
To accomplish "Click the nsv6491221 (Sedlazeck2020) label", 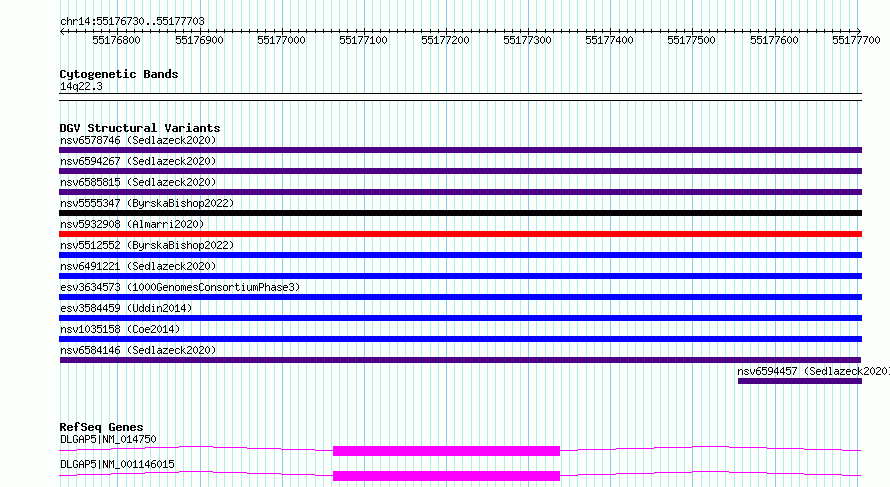I will pyautogui.click(x=138, y=266).
